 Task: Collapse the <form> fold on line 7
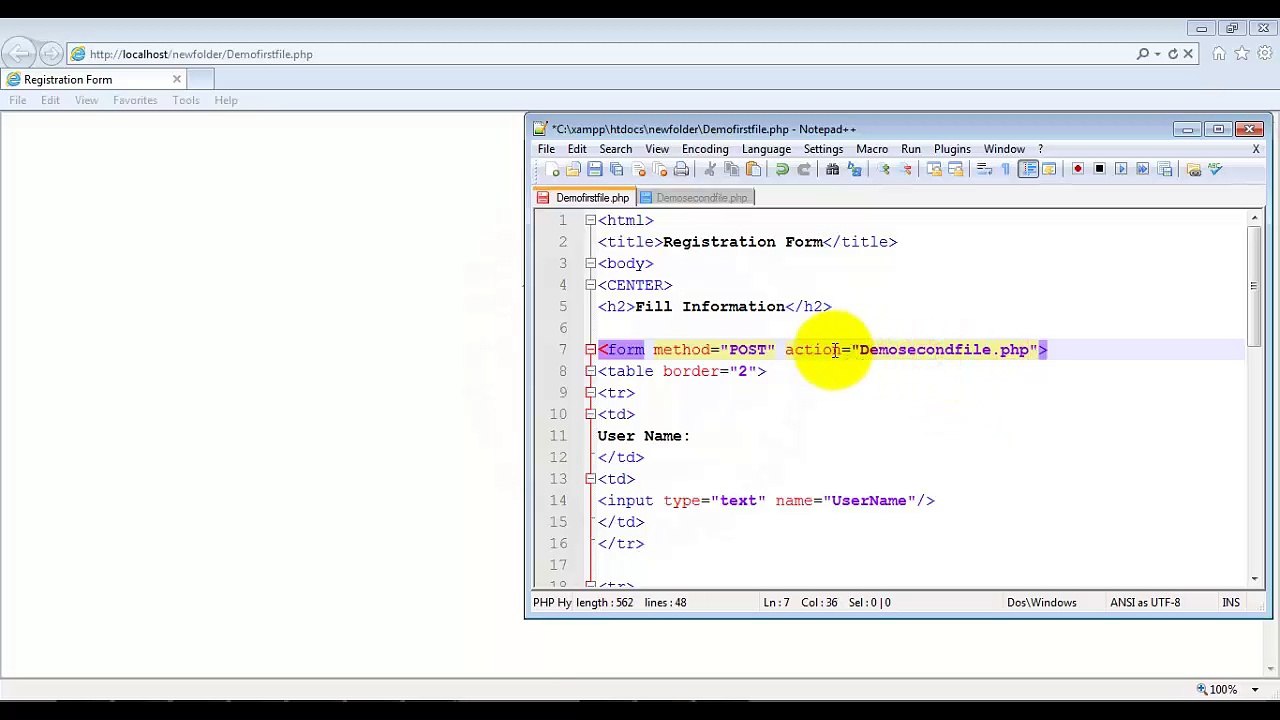point(590,350)
